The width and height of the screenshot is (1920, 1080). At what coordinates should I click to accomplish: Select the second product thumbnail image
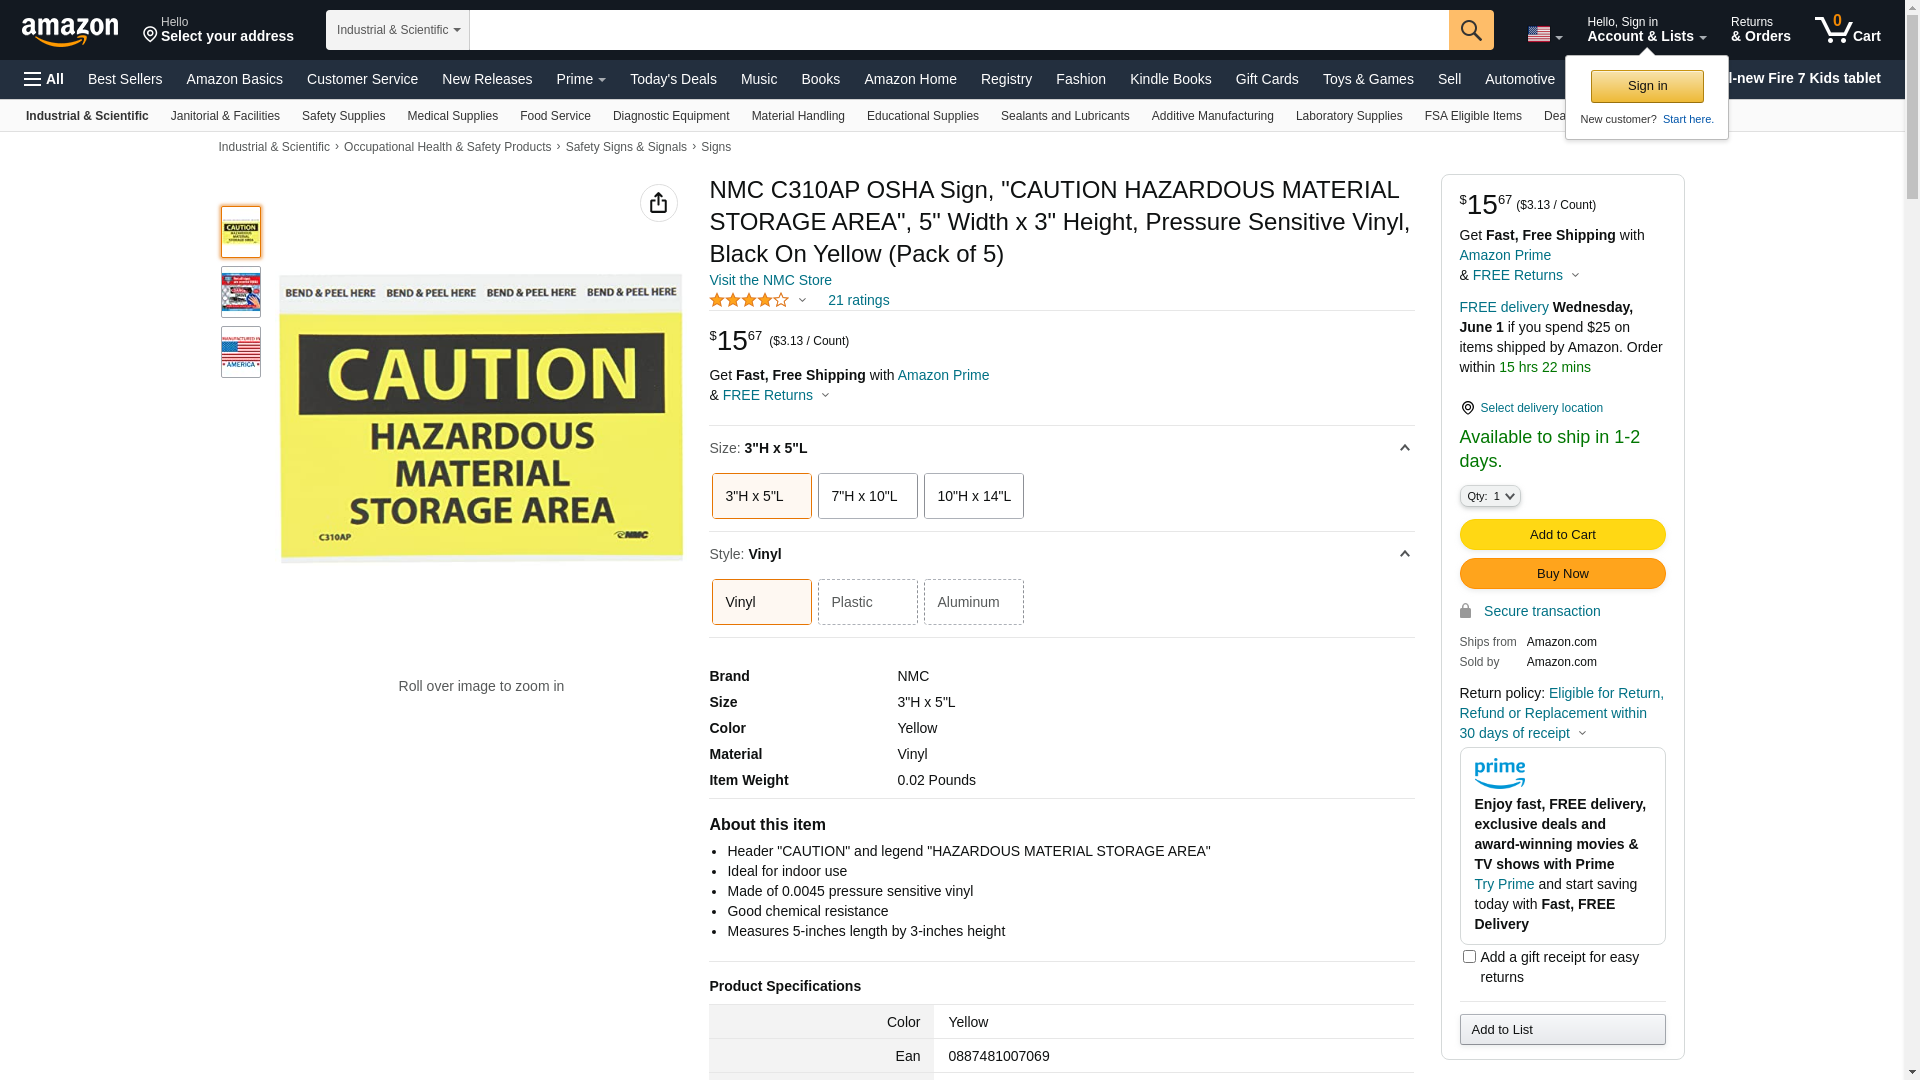point(241,292)
